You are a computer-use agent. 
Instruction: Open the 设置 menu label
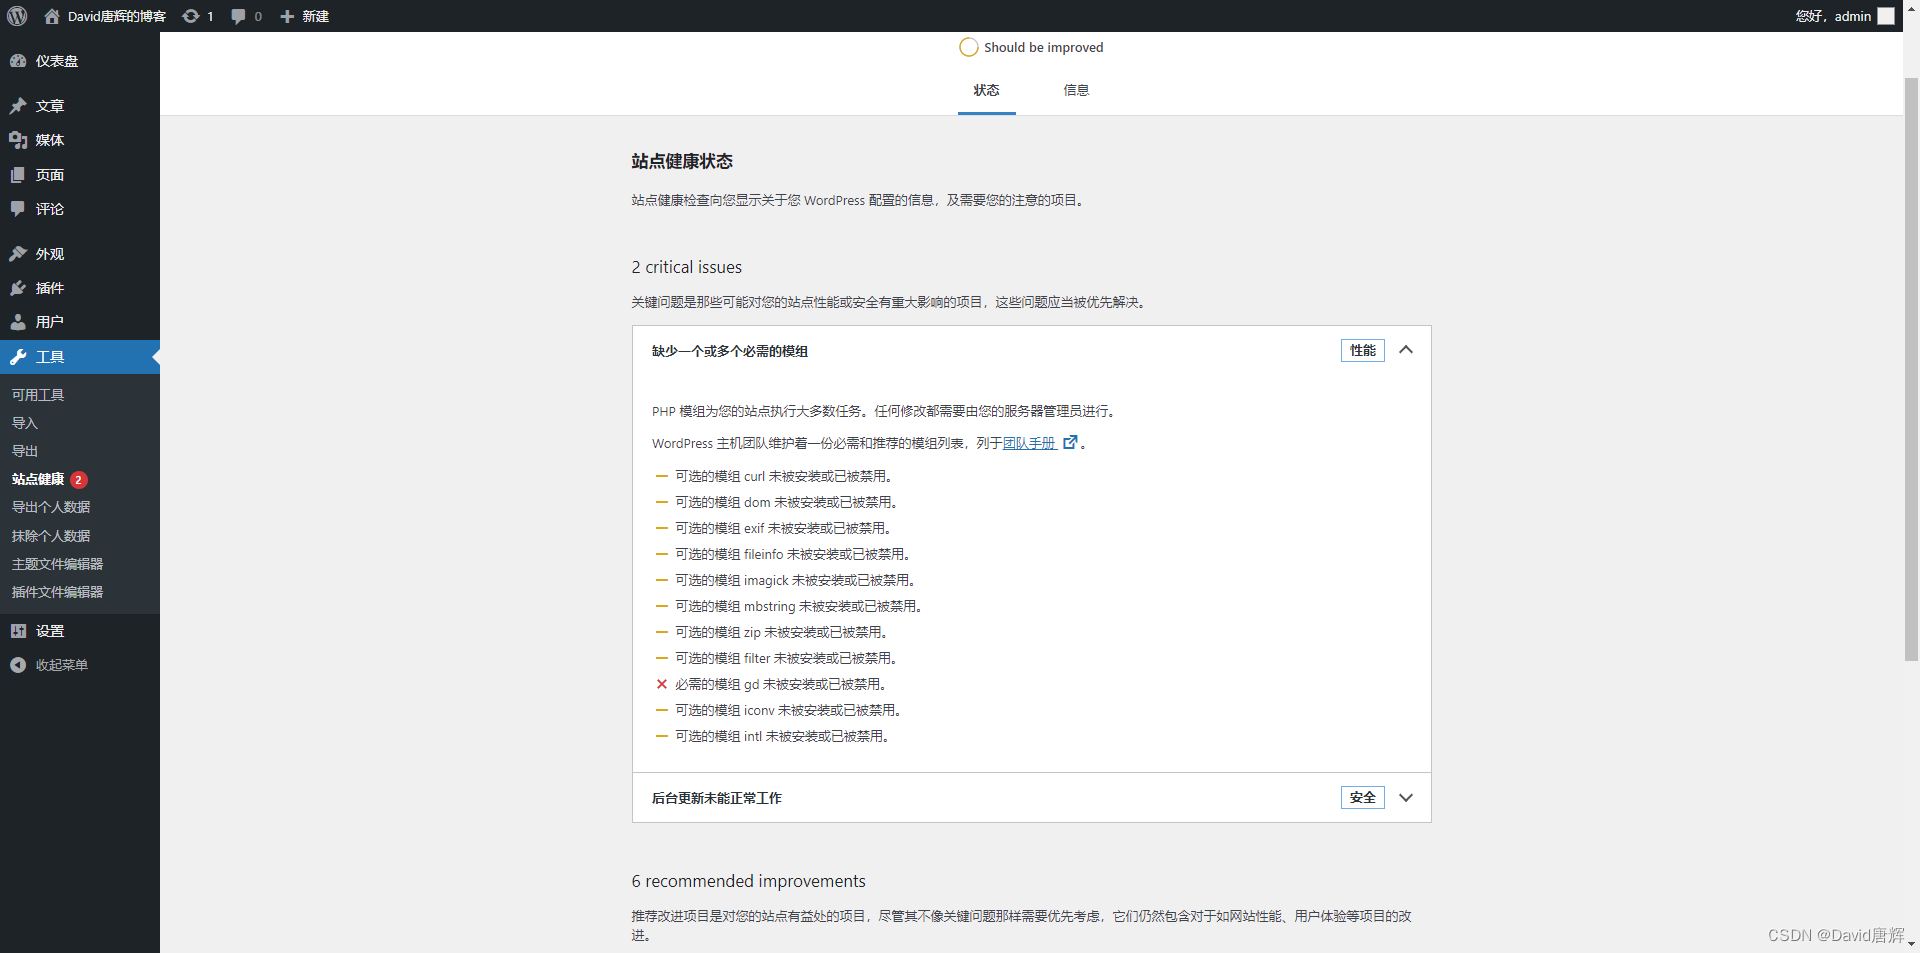point(50,631)
